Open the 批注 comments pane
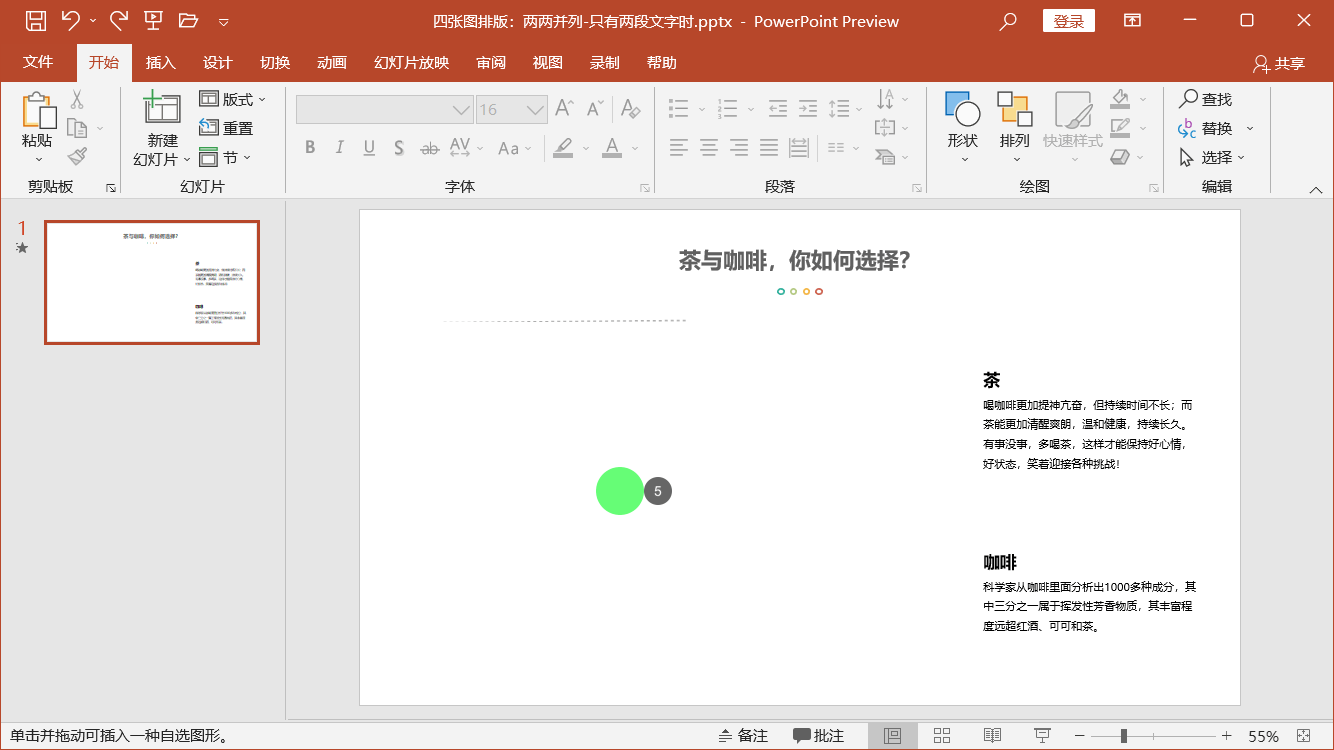This screenshot has width=1334, height=750. pos(818,736)
